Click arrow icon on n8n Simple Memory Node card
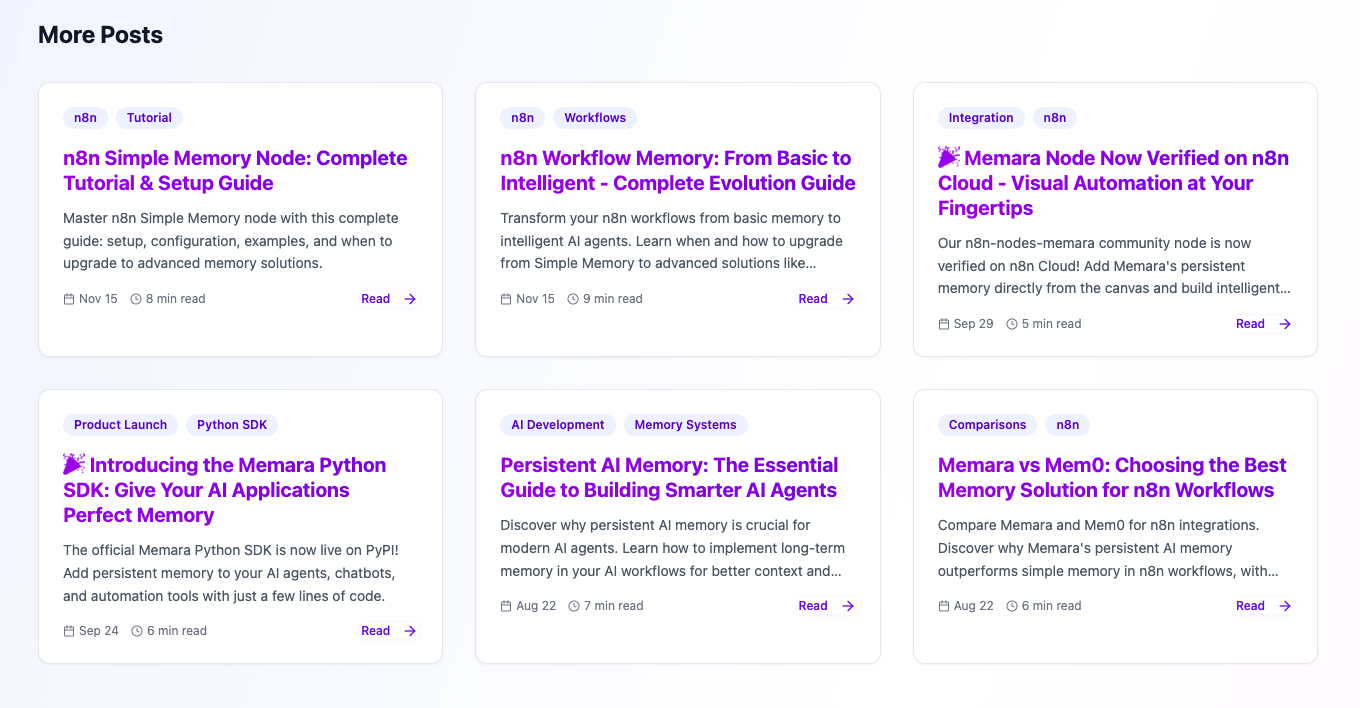Screen dimensions: 1360x708 click(x=410, y=299)
